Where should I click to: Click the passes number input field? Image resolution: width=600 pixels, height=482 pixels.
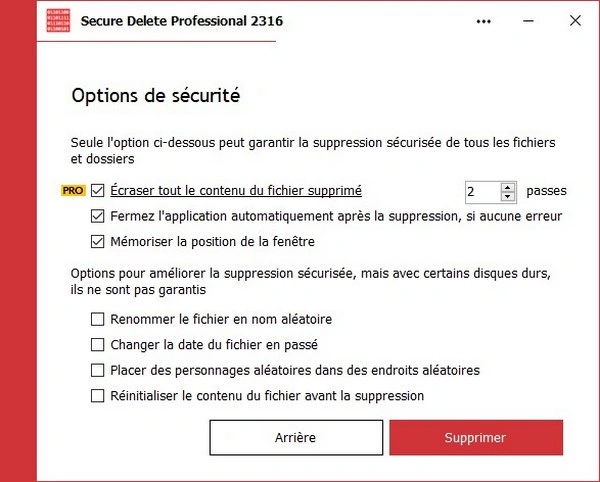pos(481,191)
